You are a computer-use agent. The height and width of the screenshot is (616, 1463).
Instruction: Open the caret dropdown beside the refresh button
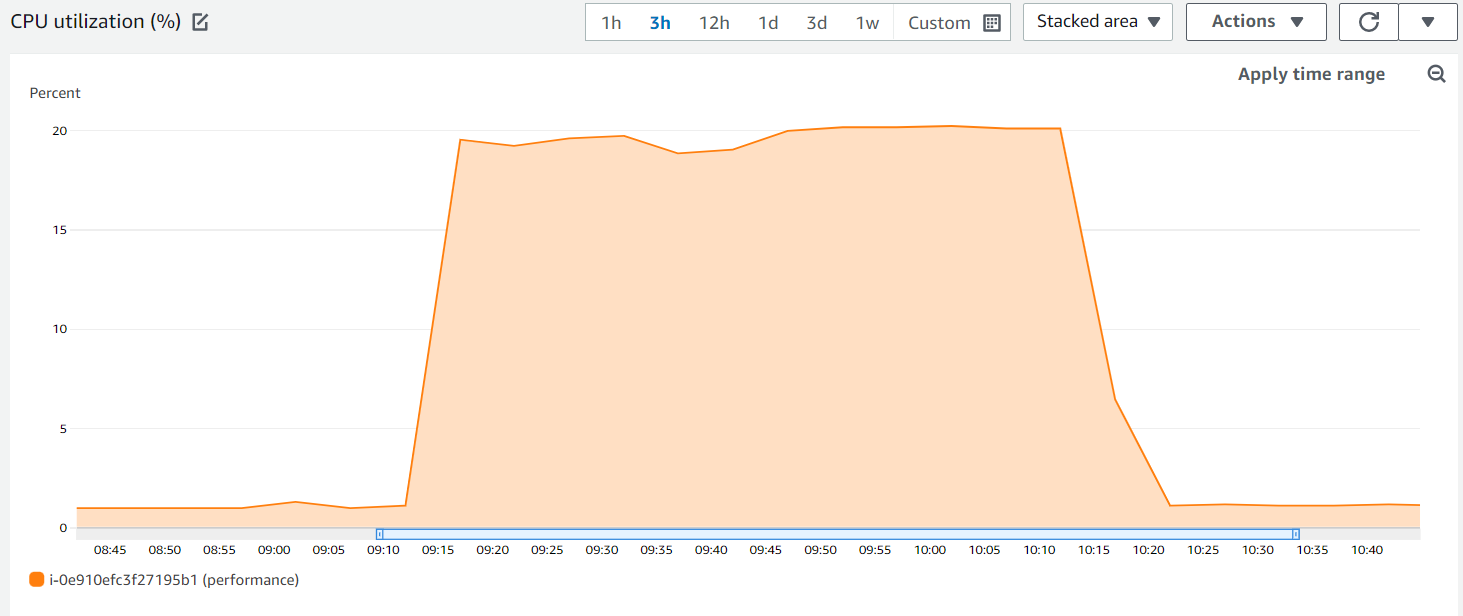(x=1428, y=21)
